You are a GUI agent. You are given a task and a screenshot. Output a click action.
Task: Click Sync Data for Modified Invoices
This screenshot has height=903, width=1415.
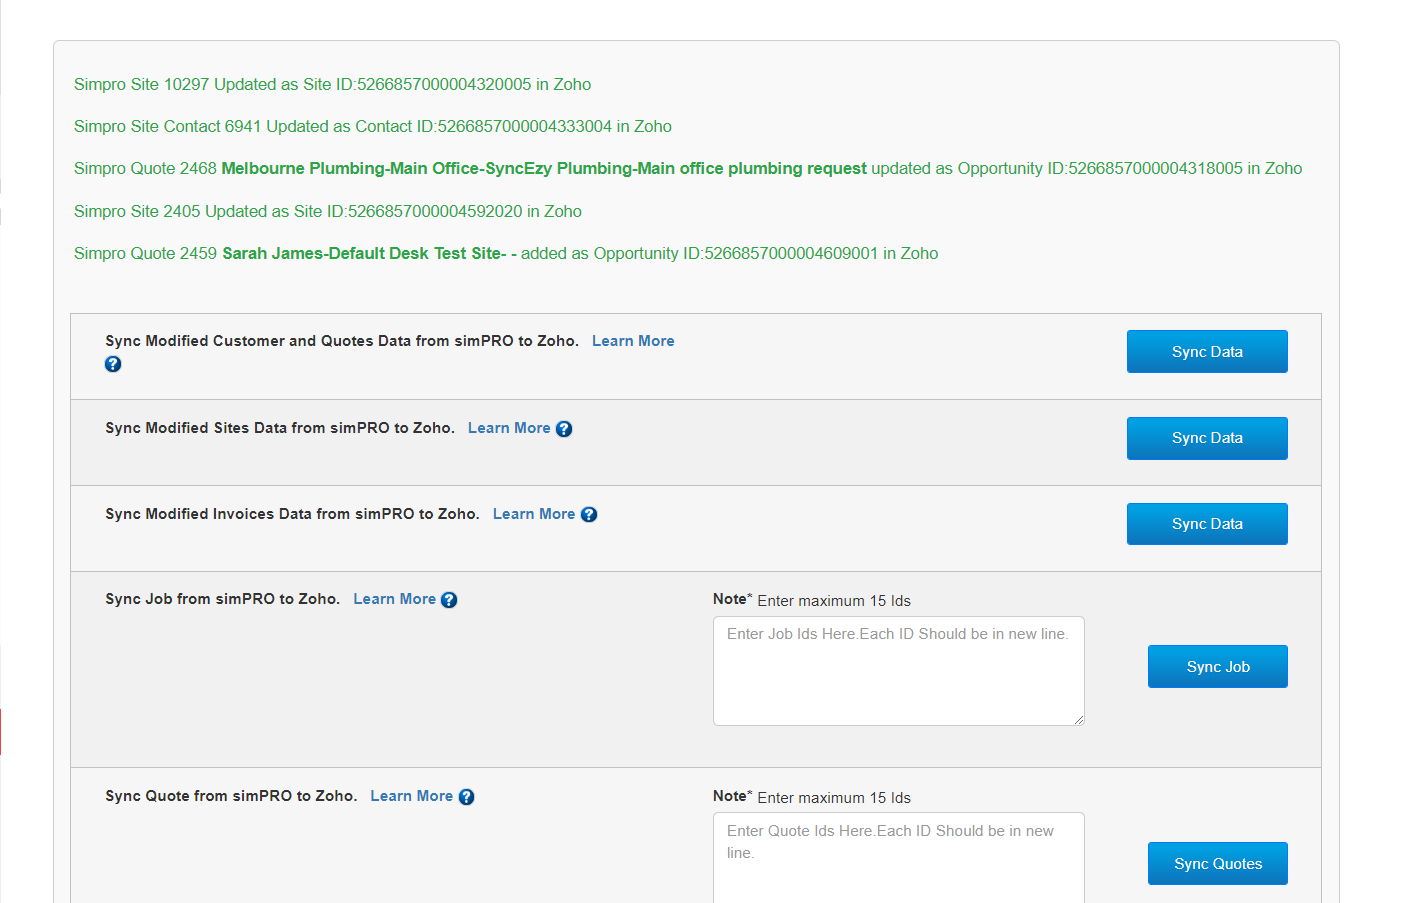tap(1207, 524)
